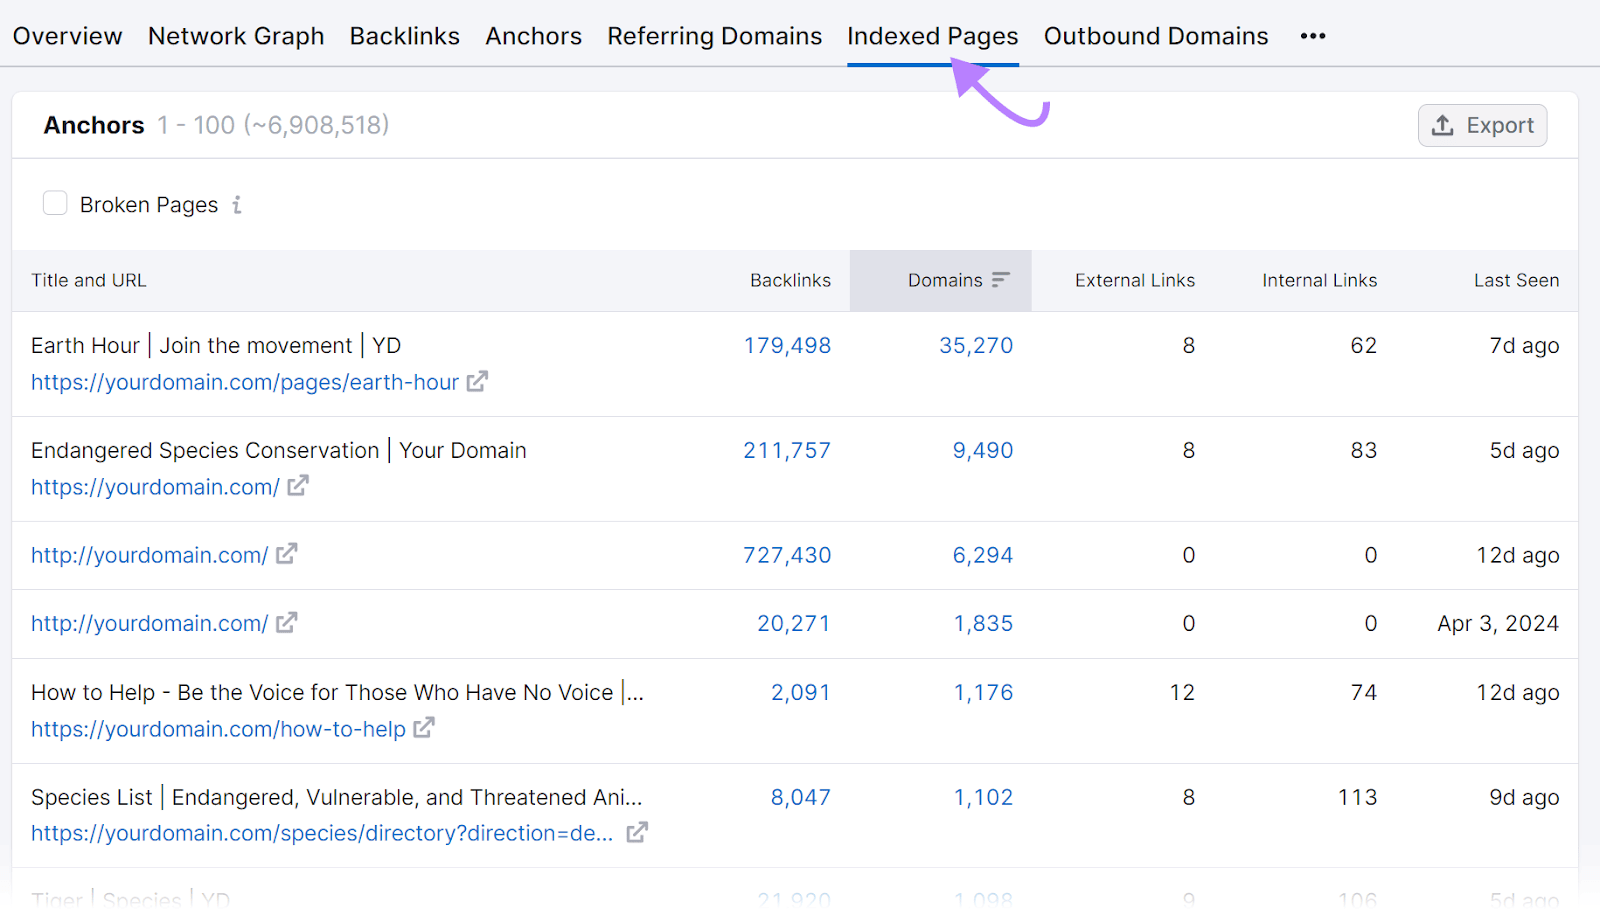Click the Export button
Screen dimensions: 1600x915
[1483, 125]
